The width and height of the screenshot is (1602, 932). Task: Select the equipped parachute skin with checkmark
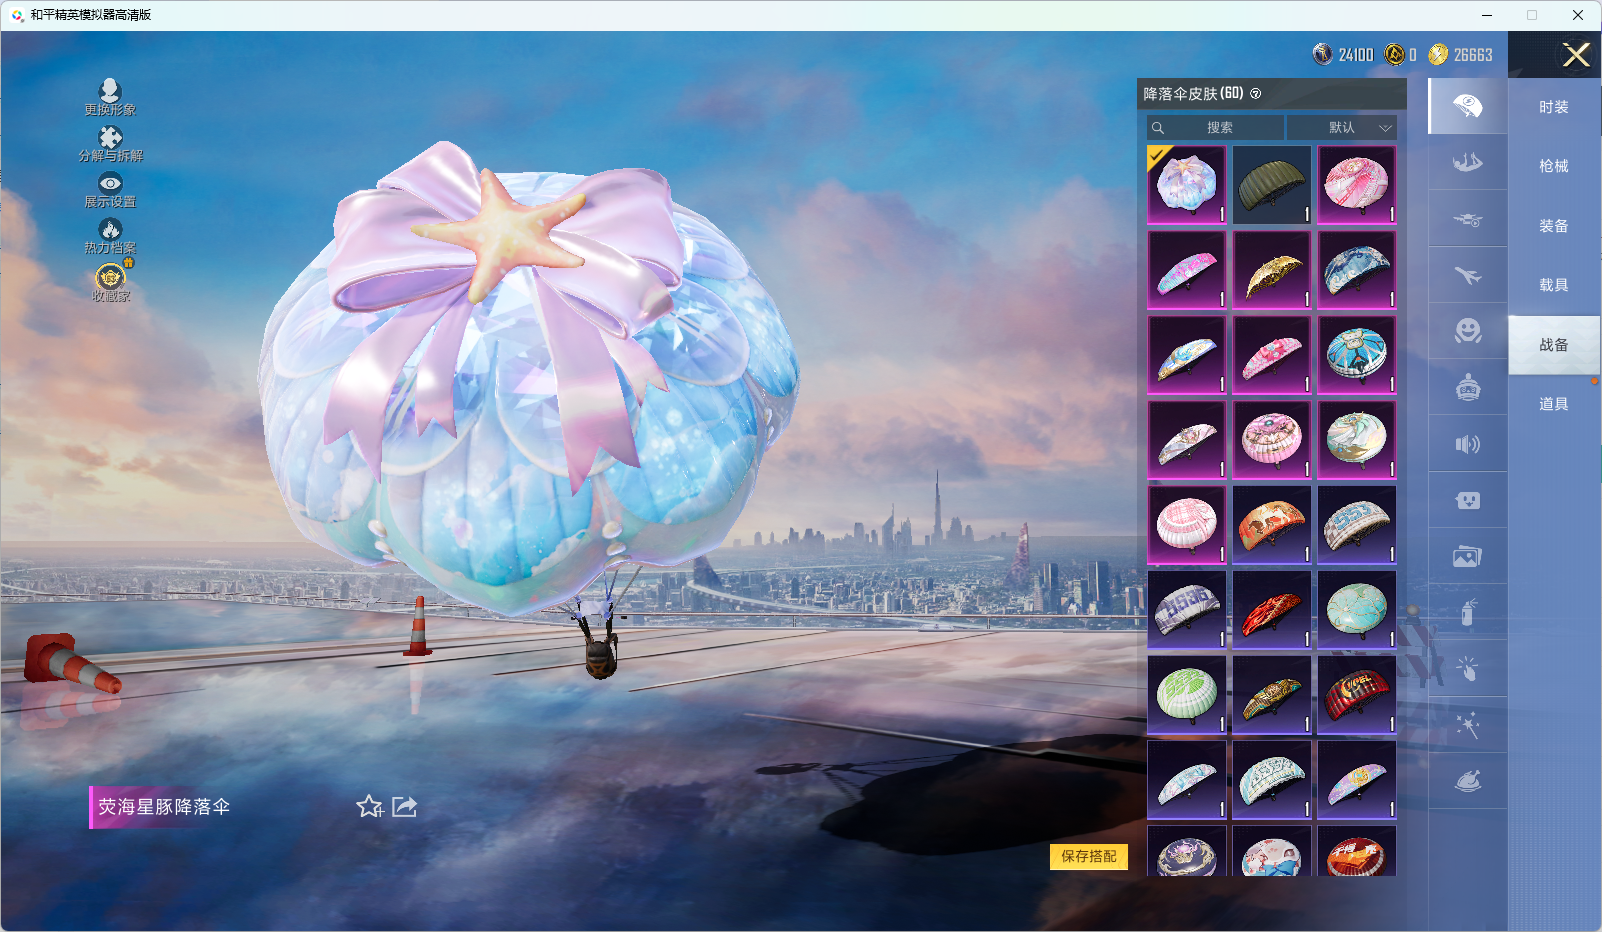point(1187,185)
